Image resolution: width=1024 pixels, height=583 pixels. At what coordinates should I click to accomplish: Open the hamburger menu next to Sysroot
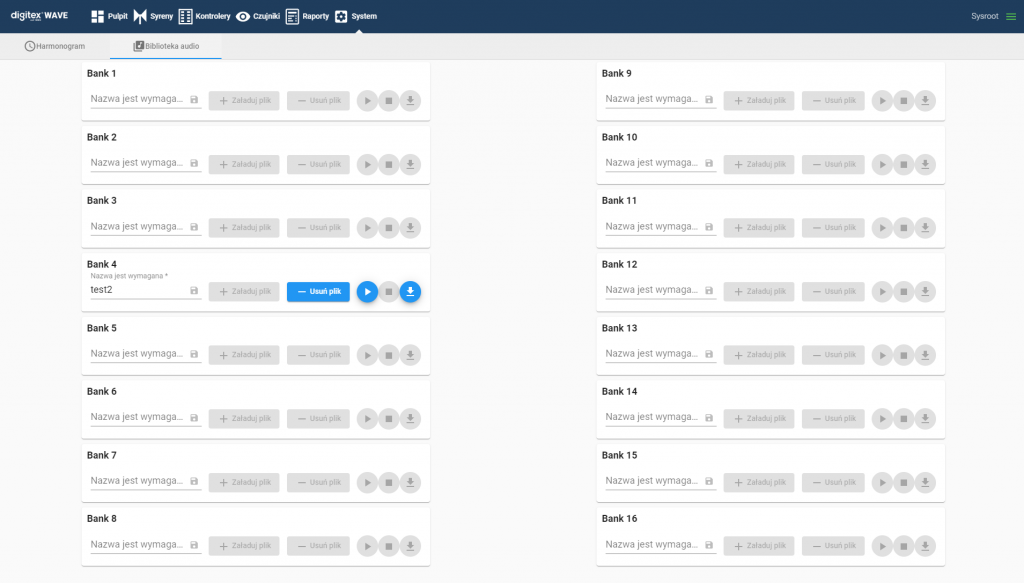point(1010,16)
